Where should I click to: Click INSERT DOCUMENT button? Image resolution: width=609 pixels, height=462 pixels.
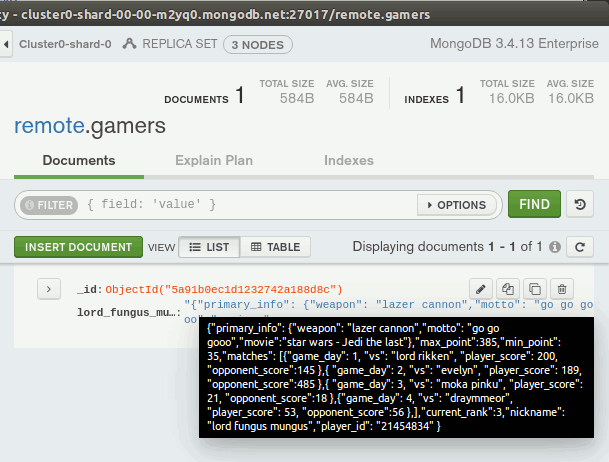click(78, 247)
